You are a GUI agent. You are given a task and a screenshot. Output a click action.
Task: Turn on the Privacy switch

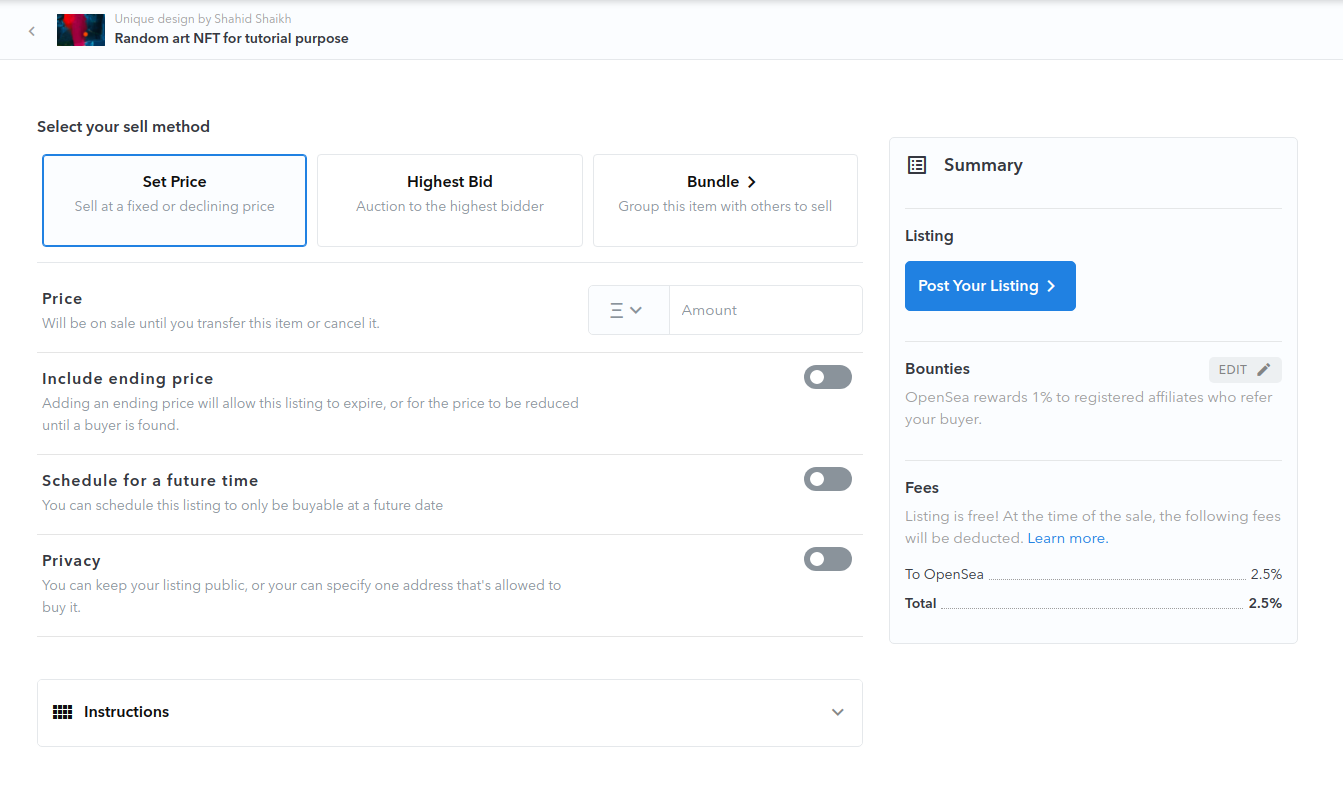coord(828,559)
